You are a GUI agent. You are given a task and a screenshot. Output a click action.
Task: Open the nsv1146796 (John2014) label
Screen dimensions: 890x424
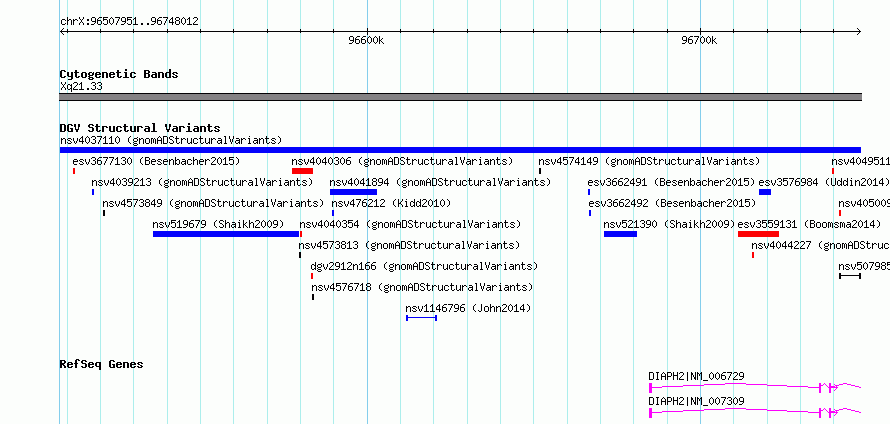[468, 308]
